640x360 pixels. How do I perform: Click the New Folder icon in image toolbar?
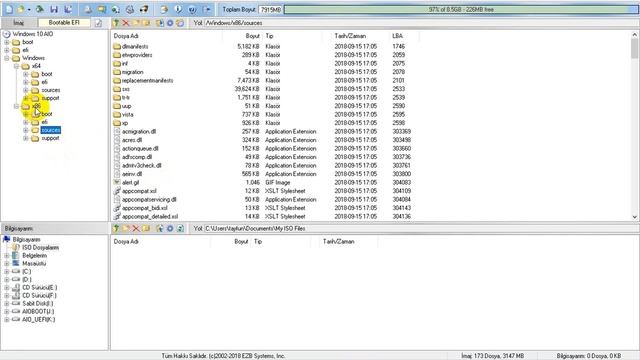pos(136,23)
